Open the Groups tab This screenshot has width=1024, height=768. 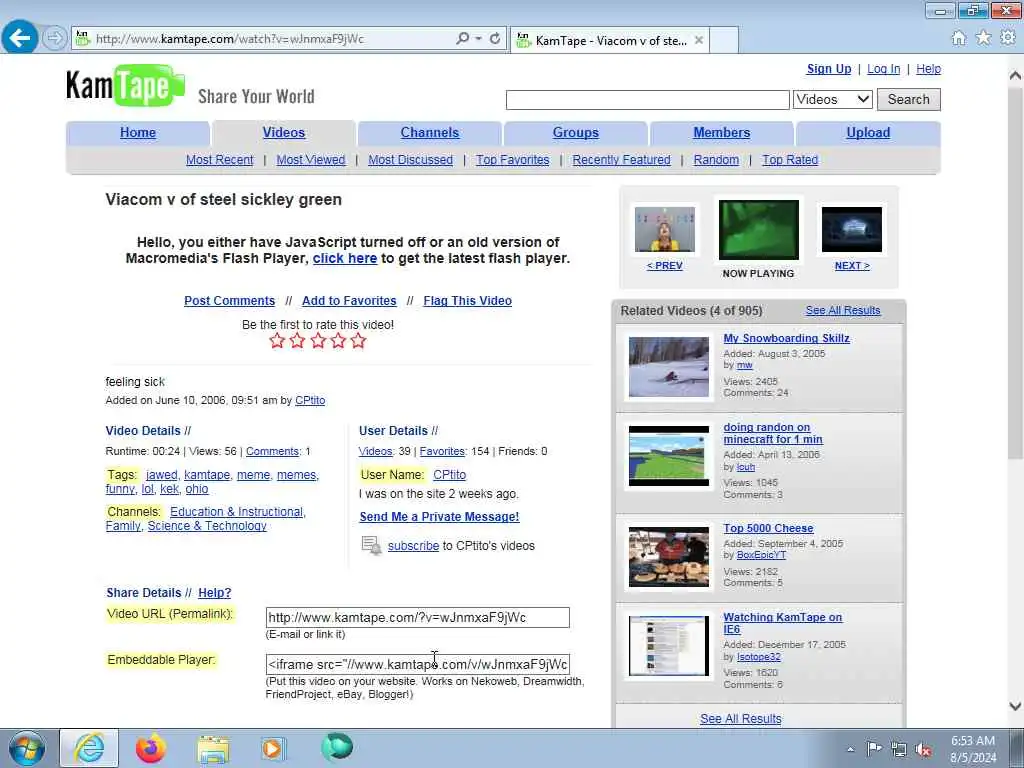(575, 133)
